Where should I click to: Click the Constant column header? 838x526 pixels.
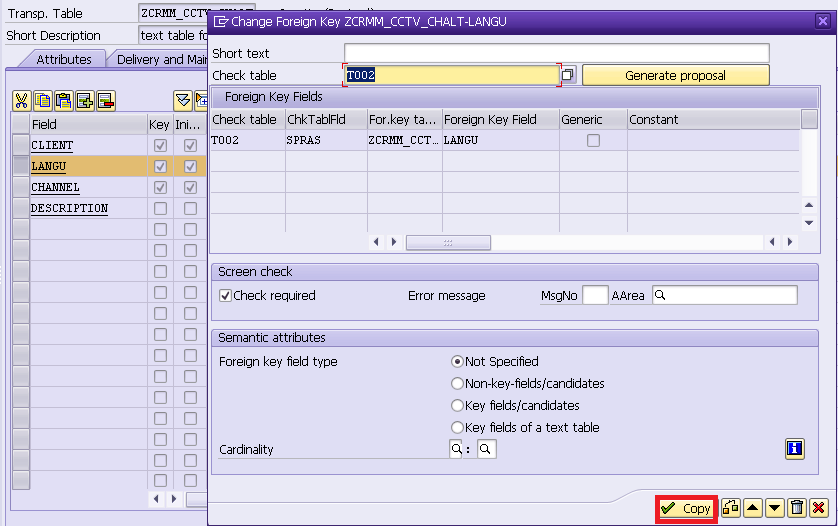click(x=713, y=119)
